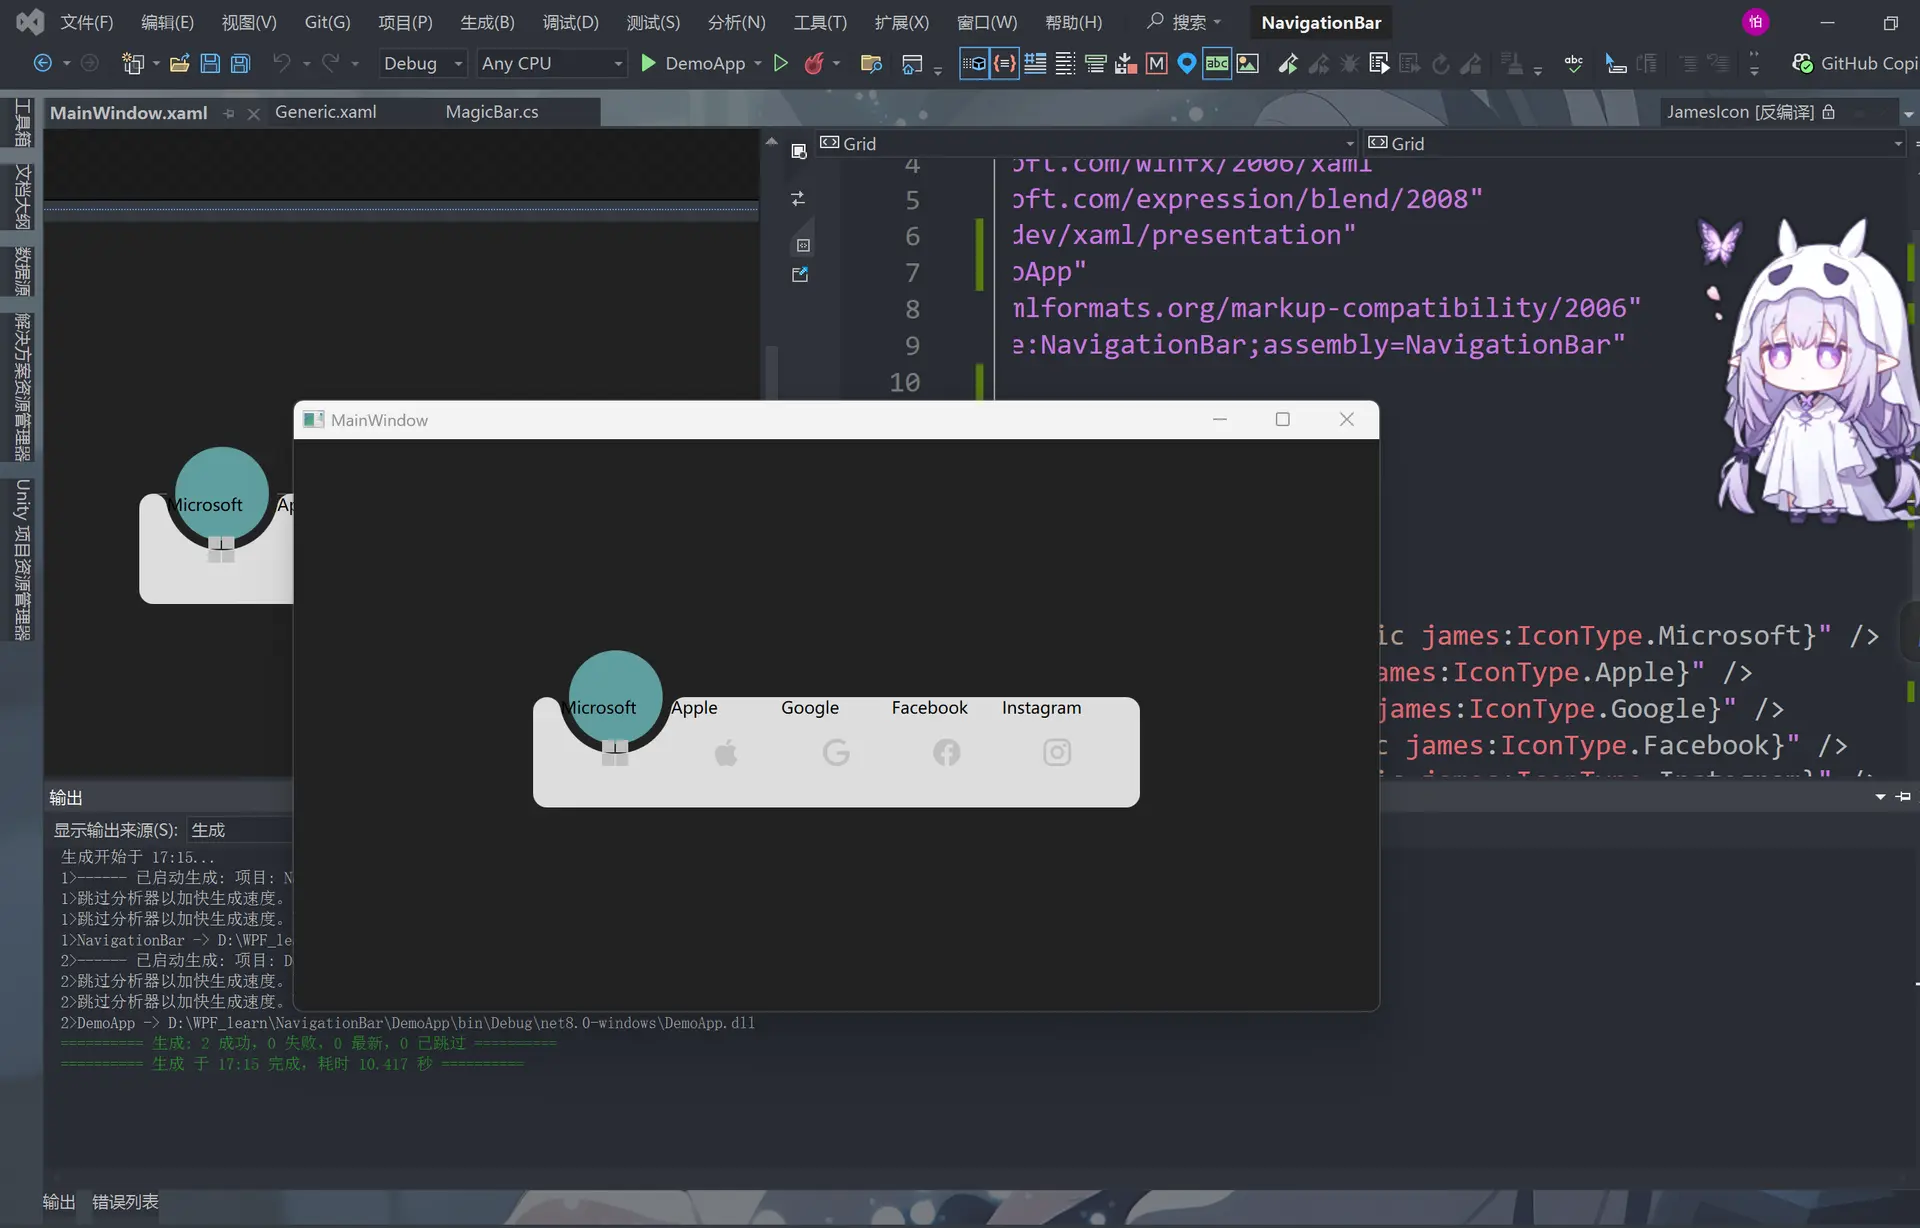Image resolution: width=1920 pixels, height=1228 pixels.
Task: Open the Unity 项目资源管理器 side tab
Action: click(x=22, y=560)
